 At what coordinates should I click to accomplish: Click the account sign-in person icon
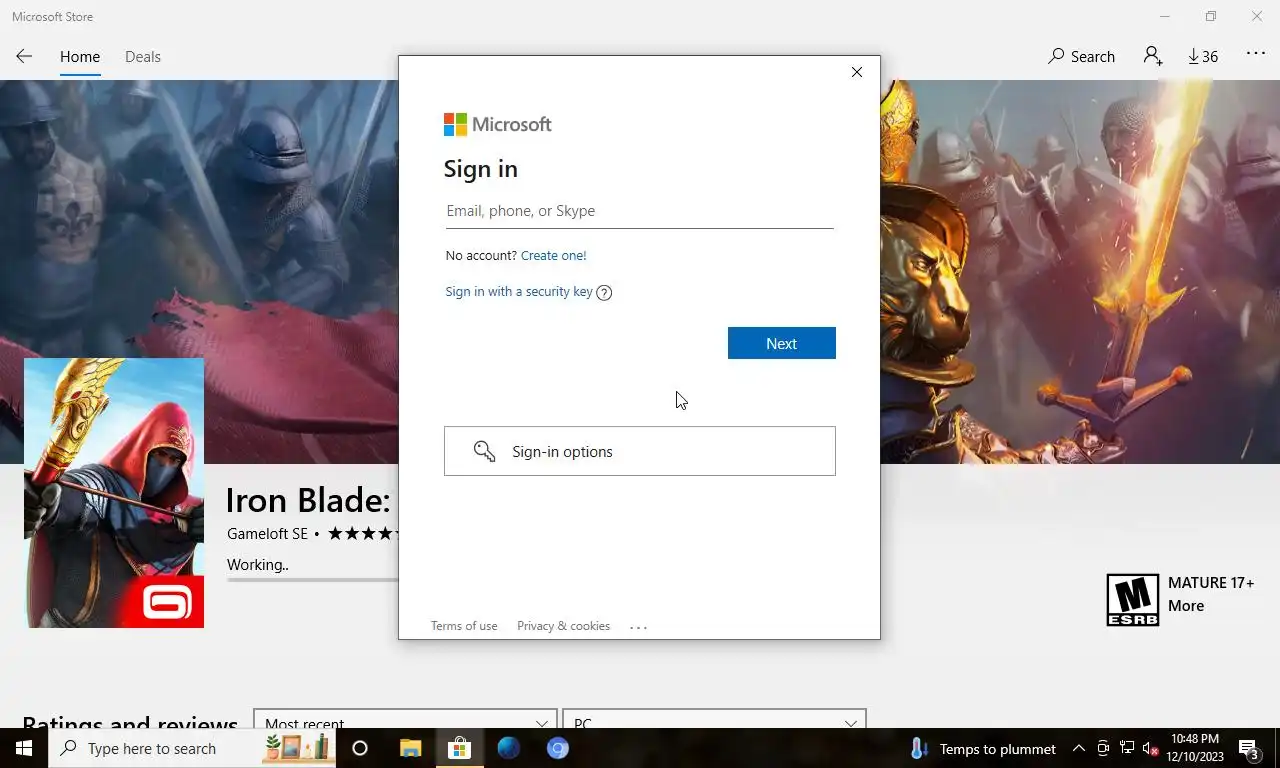pyautogui.click(x=1153, y=56)
